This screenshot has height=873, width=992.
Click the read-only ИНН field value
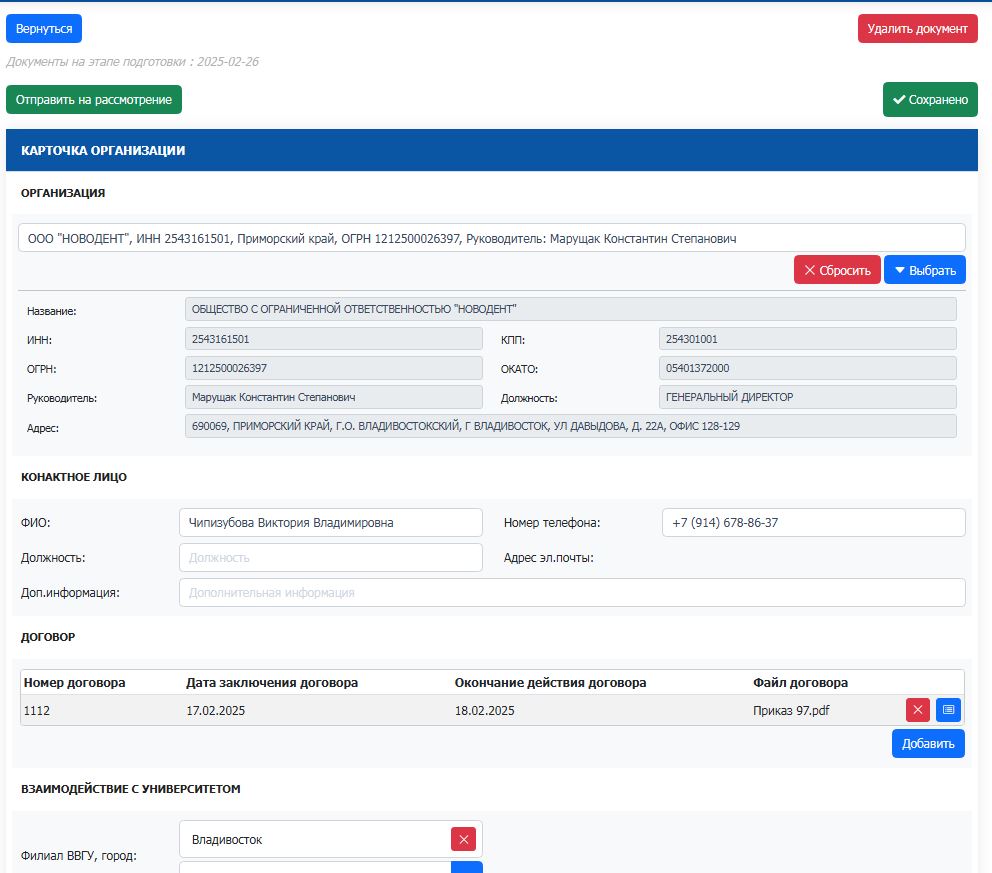(333, 339)
